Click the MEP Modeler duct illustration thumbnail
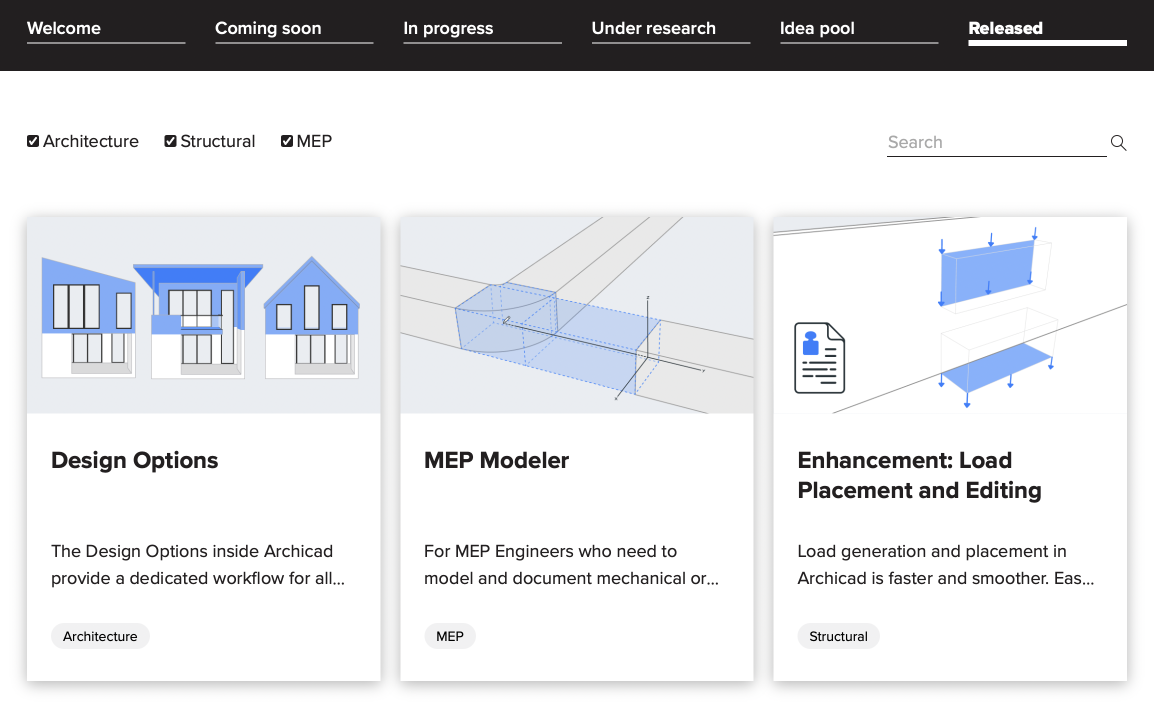The height and width of the screenshot is (706, 1154). pos(577,315)
